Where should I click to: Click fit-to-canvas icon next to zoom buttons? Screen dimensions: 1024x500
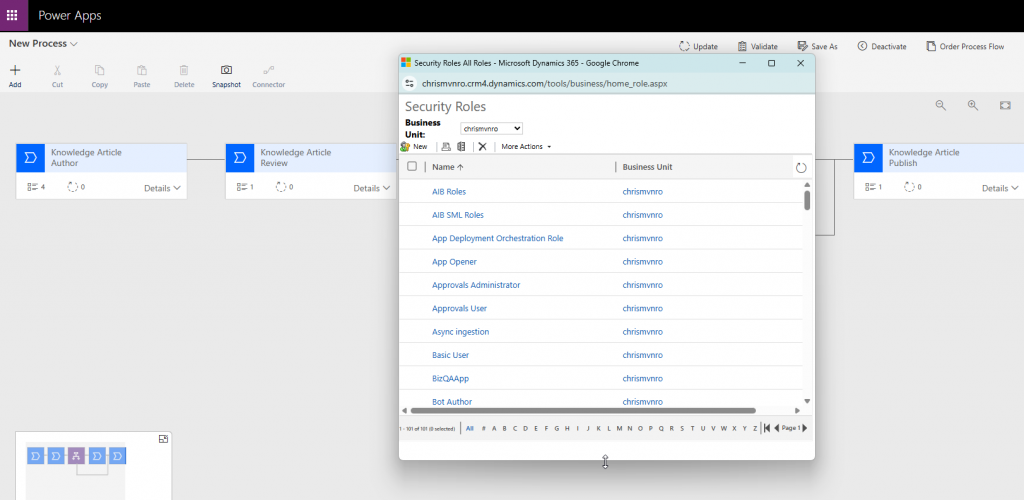pyautogui.click(x=1005, y=105)
